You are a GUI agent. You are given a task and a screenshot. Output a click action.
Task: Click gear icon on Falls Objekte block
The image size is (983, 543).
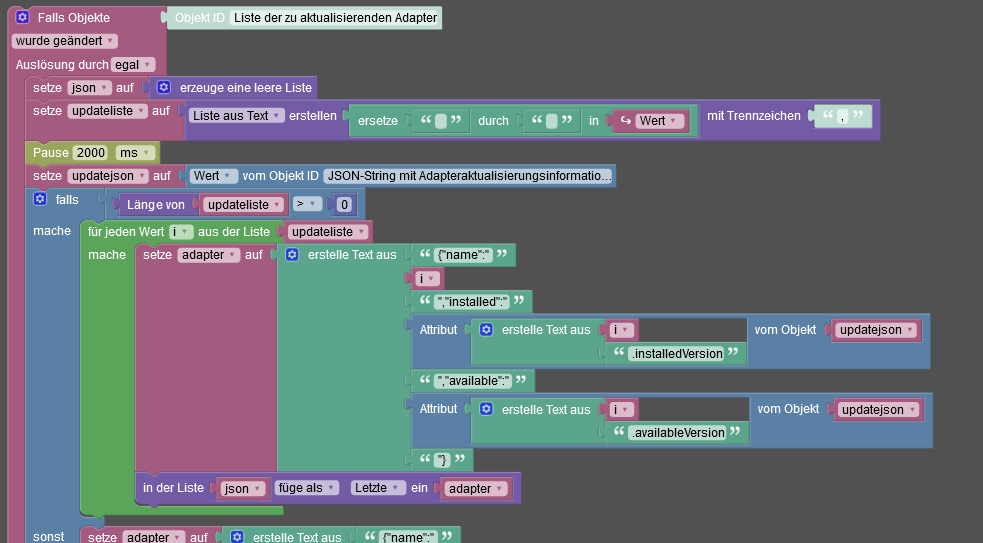pyautogui.click(x=22, y=18)
